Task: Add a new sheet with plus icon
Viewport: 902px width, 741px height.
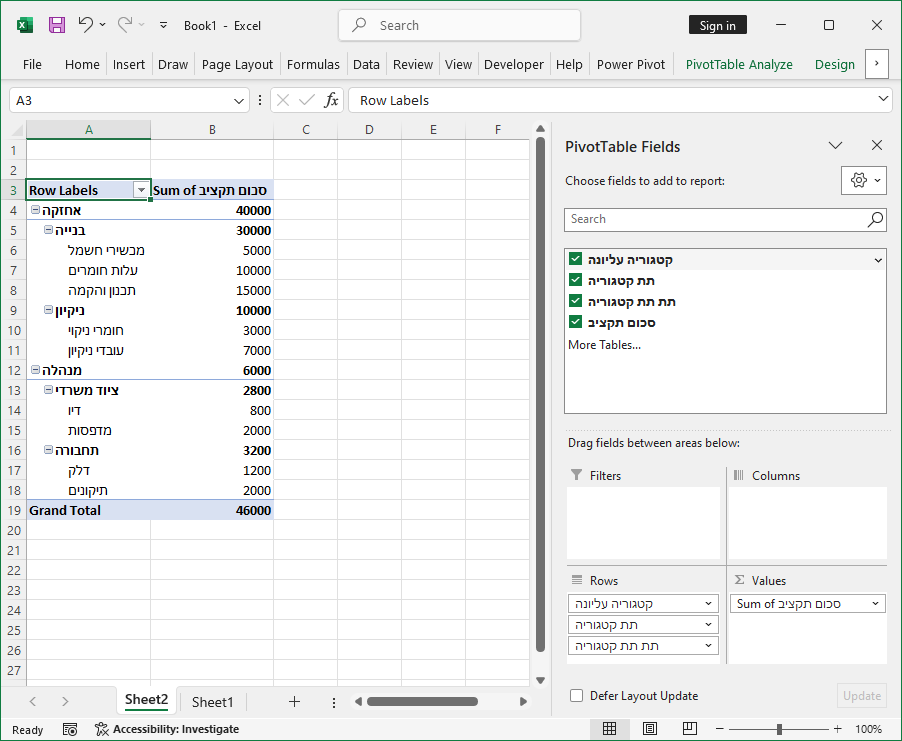Action: point(294,702)
